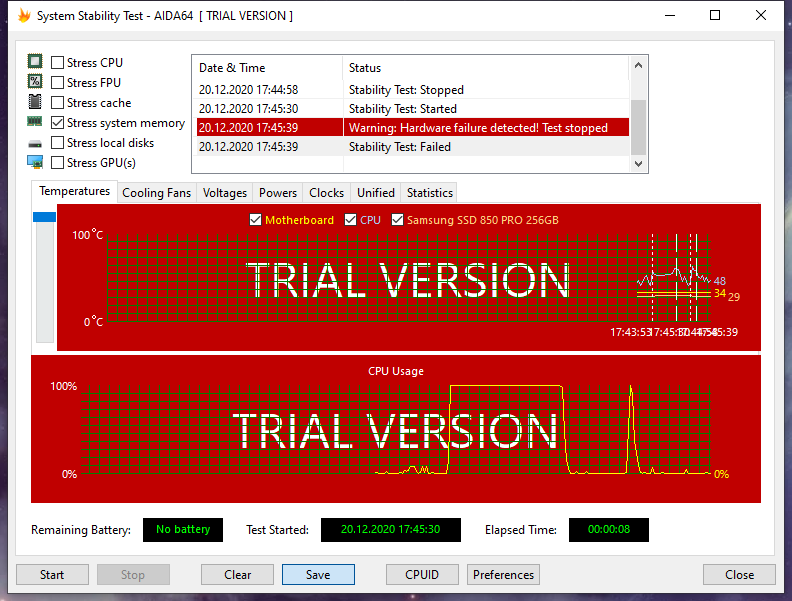The width and height of the screenshot is (792, 601).
Task: Open the CPUID panel
Action: point(422,575)
